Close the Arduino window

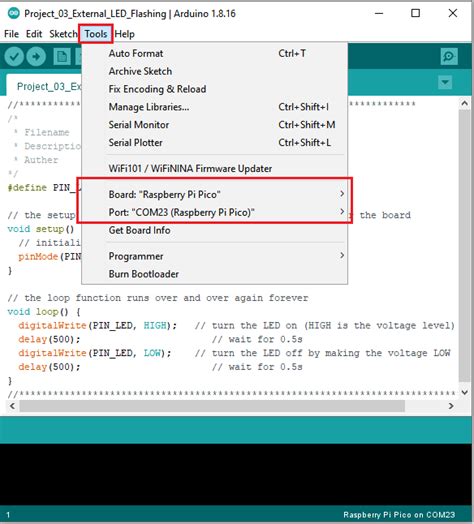[x=453, y=13]
